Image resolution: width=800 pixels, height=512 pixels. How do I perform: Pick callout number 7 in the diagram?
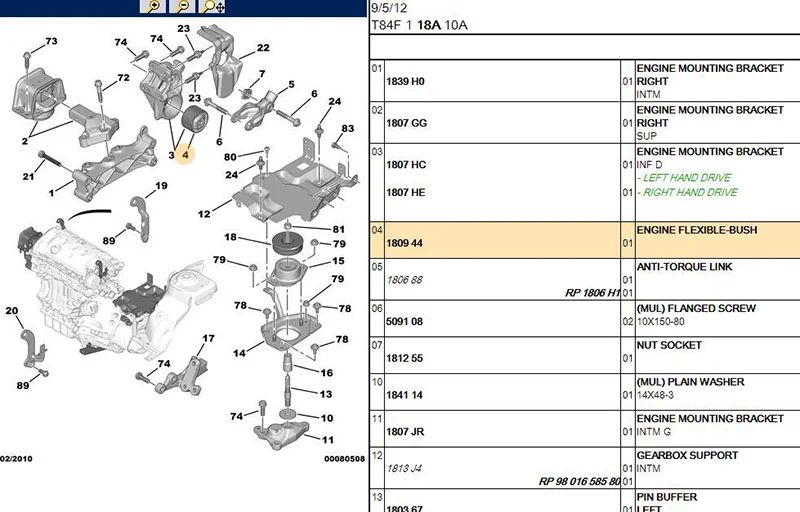pyautogui.click(x=262, y=74)
